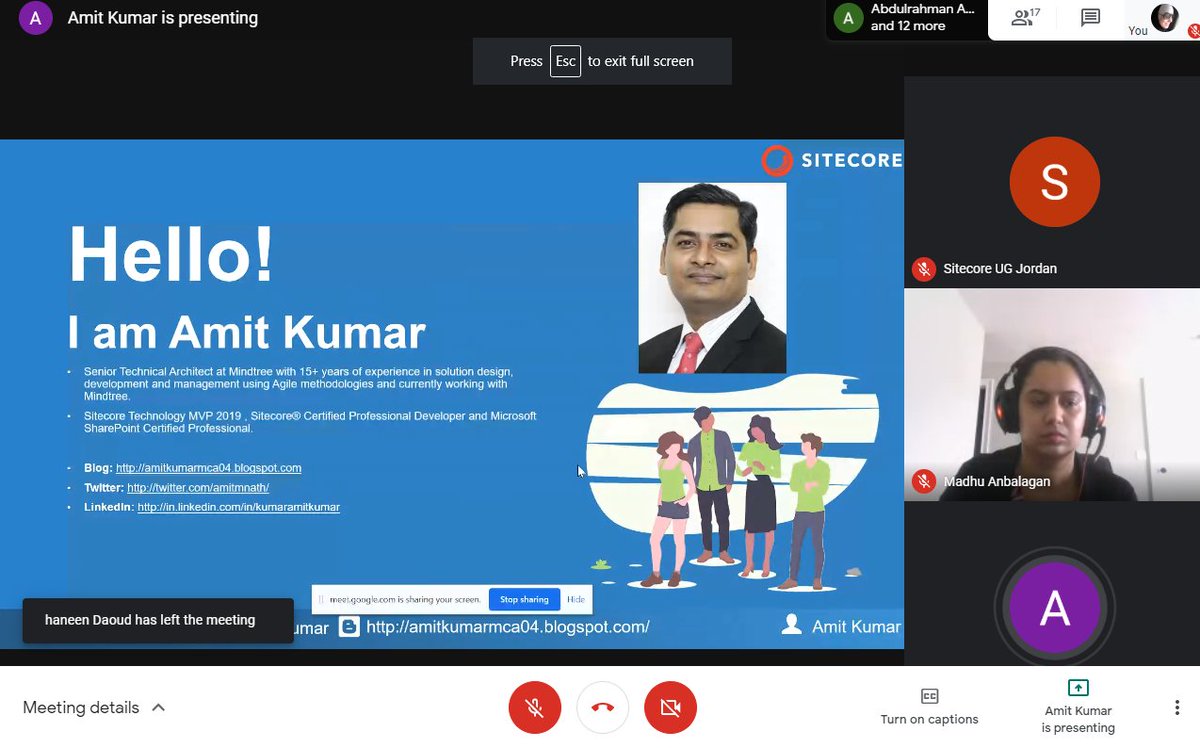Click 'Amit Kumar is presenting' title text
Screen dimensions: 1200x748
[x=163, y=18]
